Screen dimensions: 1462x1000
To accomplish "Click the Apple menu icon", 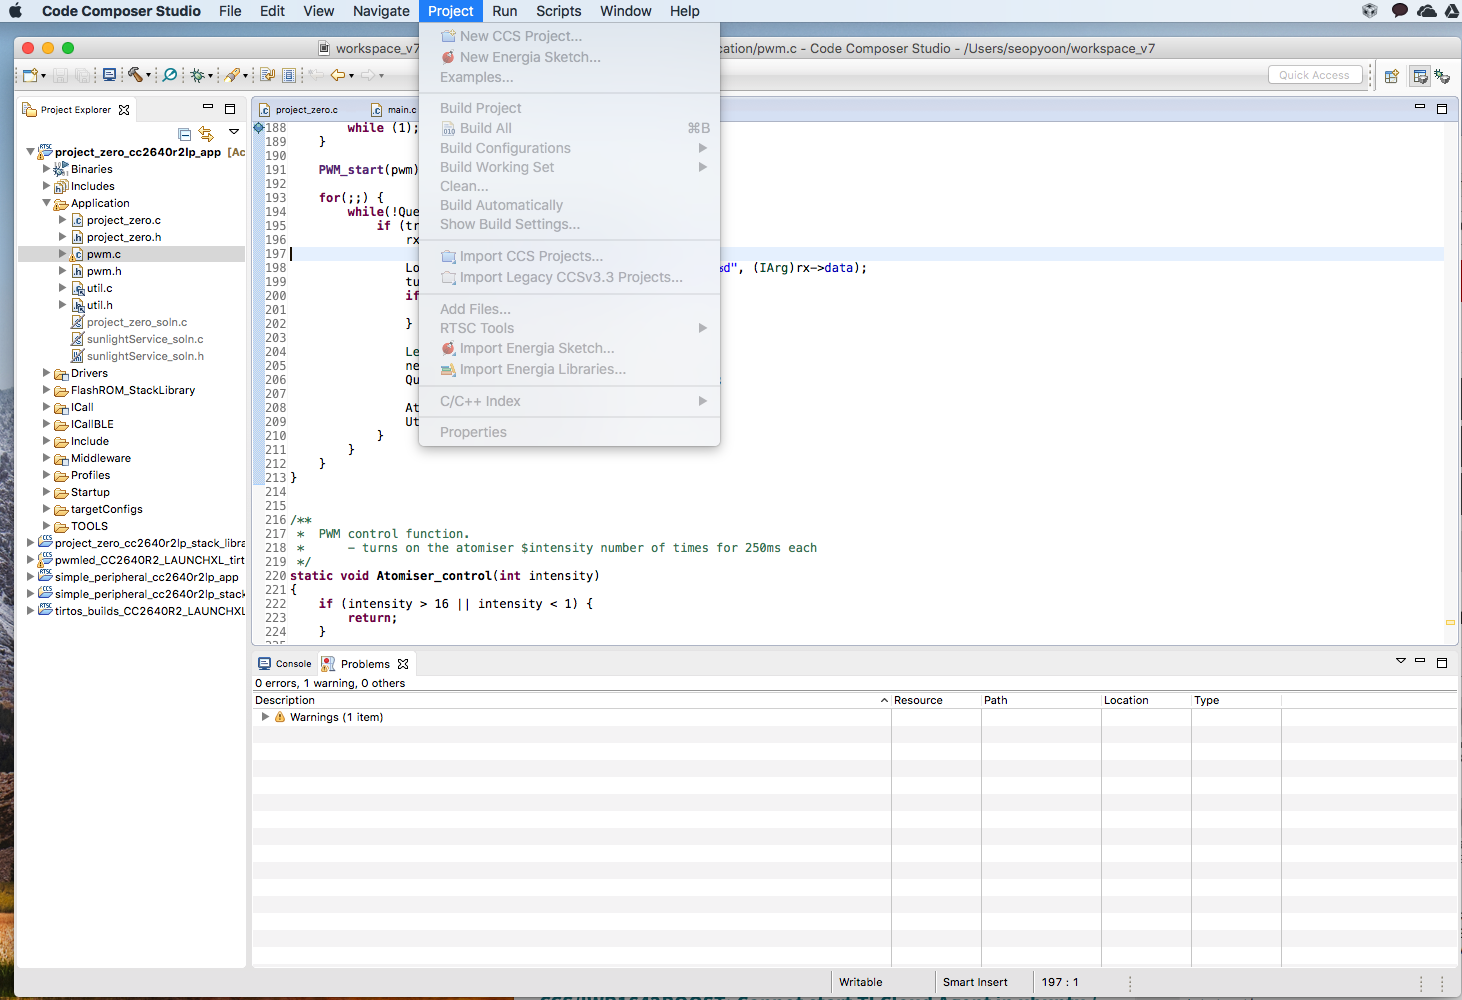I will 15,11.
